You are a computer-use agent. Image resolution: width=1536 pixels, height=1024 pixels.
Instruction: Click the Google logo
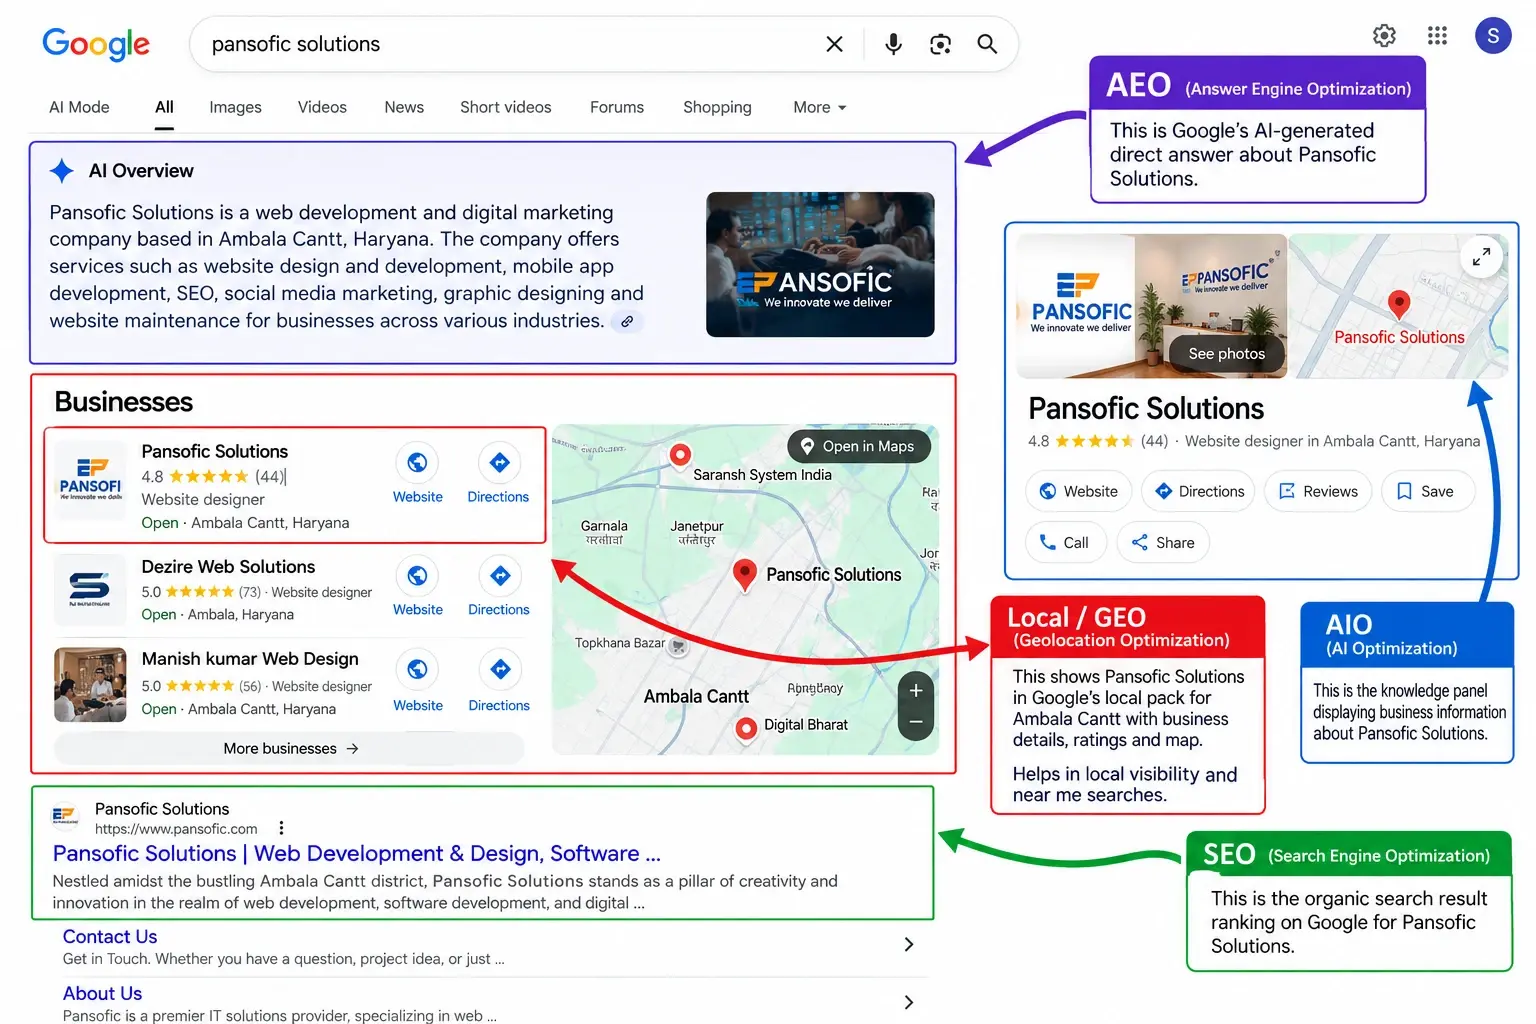96,44
